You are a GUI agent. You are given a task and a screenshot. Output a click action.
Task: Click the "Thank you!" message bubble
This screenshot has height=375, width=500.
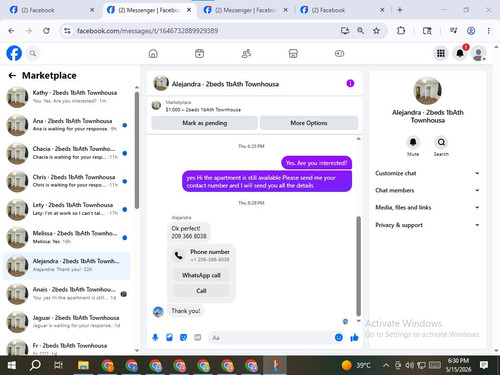186,311
